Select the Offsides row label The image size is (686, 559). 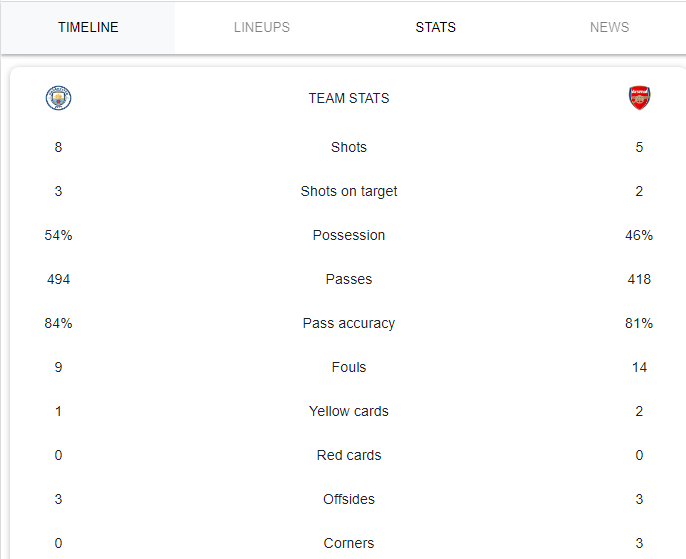click(x=349, y=499)
